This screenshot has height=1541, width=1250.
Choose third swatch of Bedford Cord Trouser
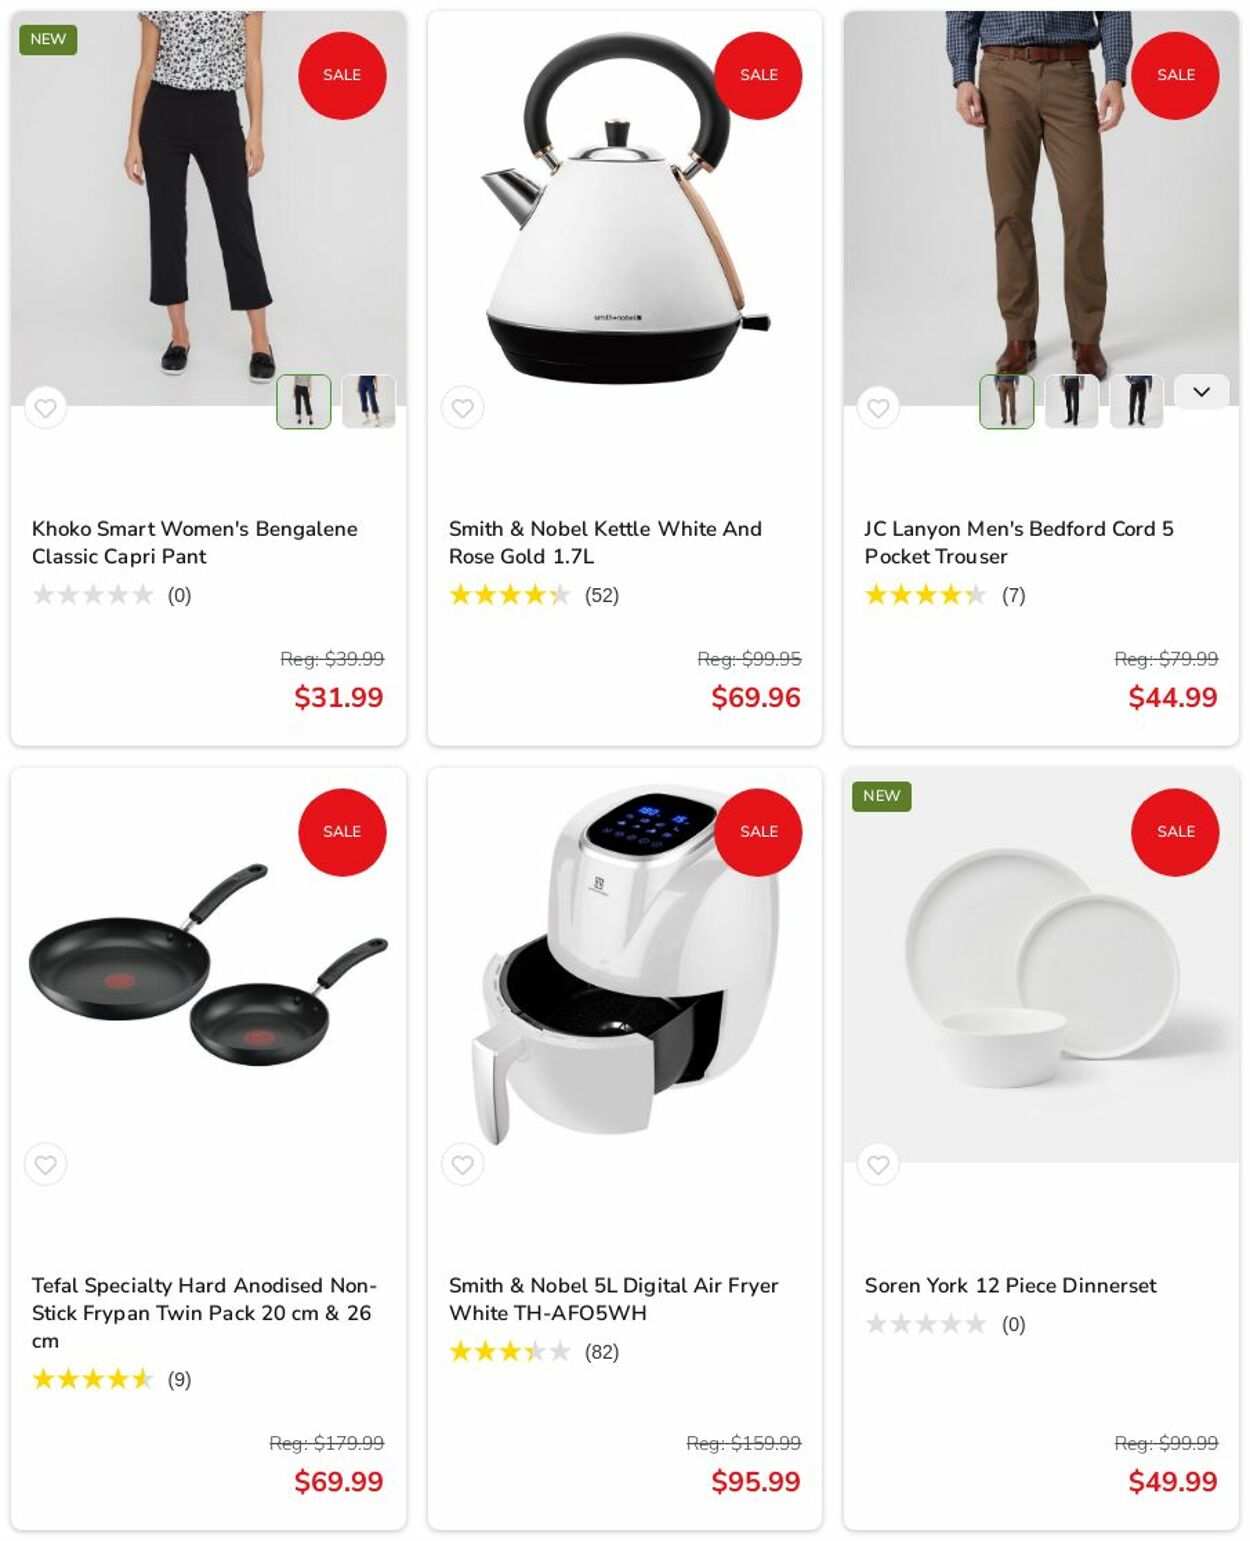1137,402
